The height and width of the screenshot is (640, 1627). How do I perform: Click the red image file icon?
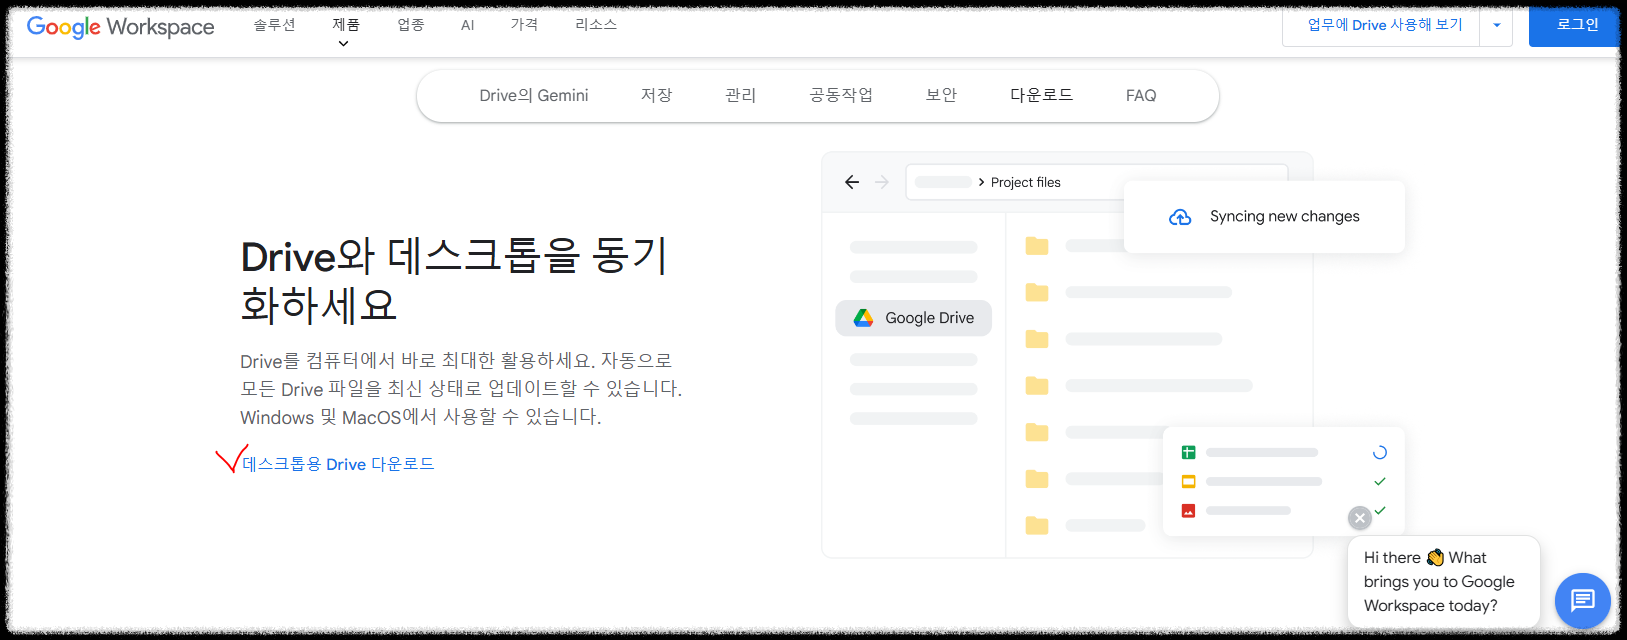click(1188, 511)
